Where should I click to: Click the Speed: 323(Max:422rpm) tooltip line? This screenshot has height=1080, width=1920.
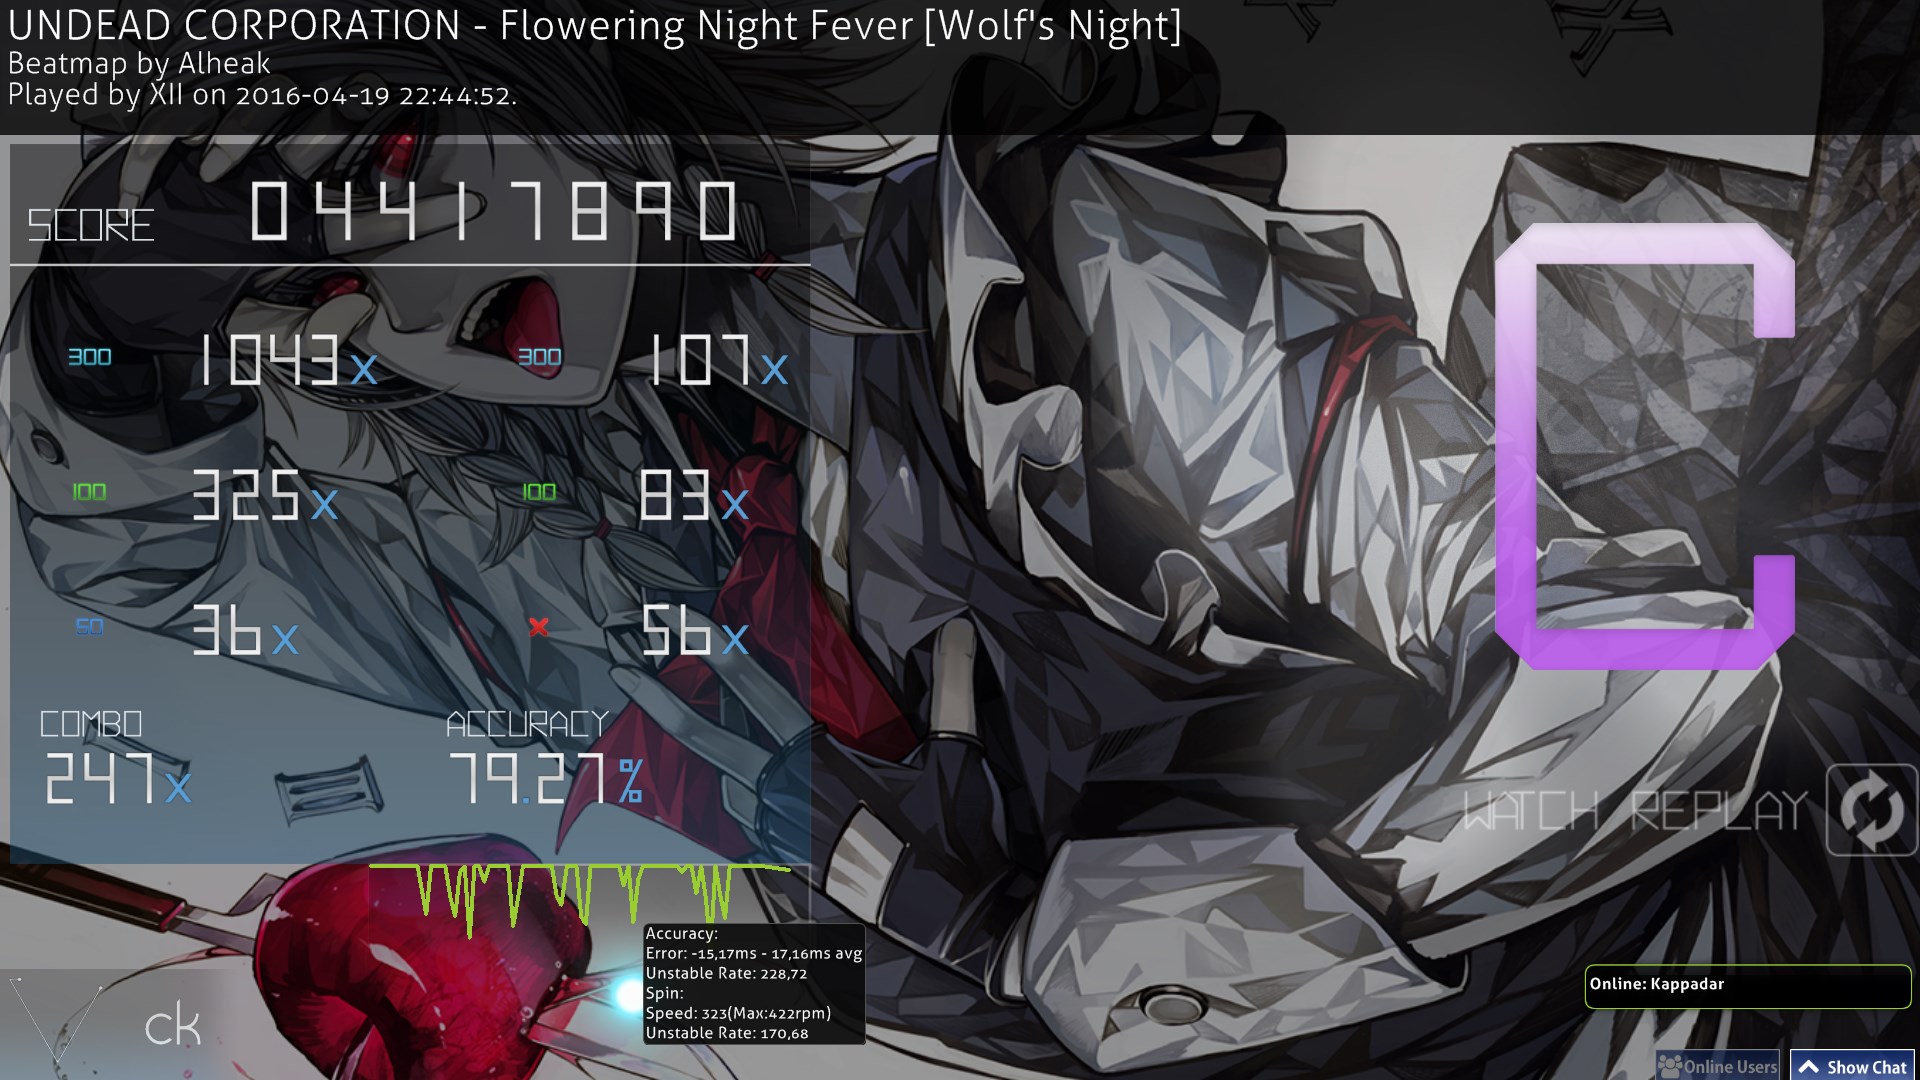[x=738, y=1013]
